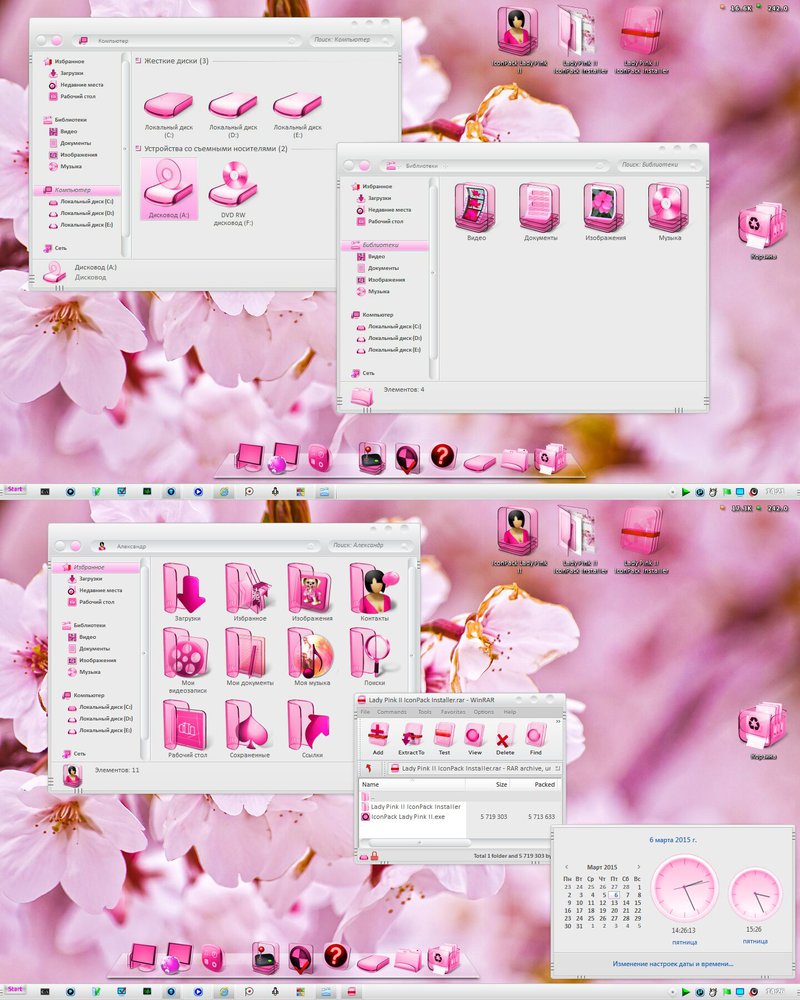Select the Дисковод (A:) drive icon
Image resolution: width=800 pixels, height=1000 pixels.
168,185
